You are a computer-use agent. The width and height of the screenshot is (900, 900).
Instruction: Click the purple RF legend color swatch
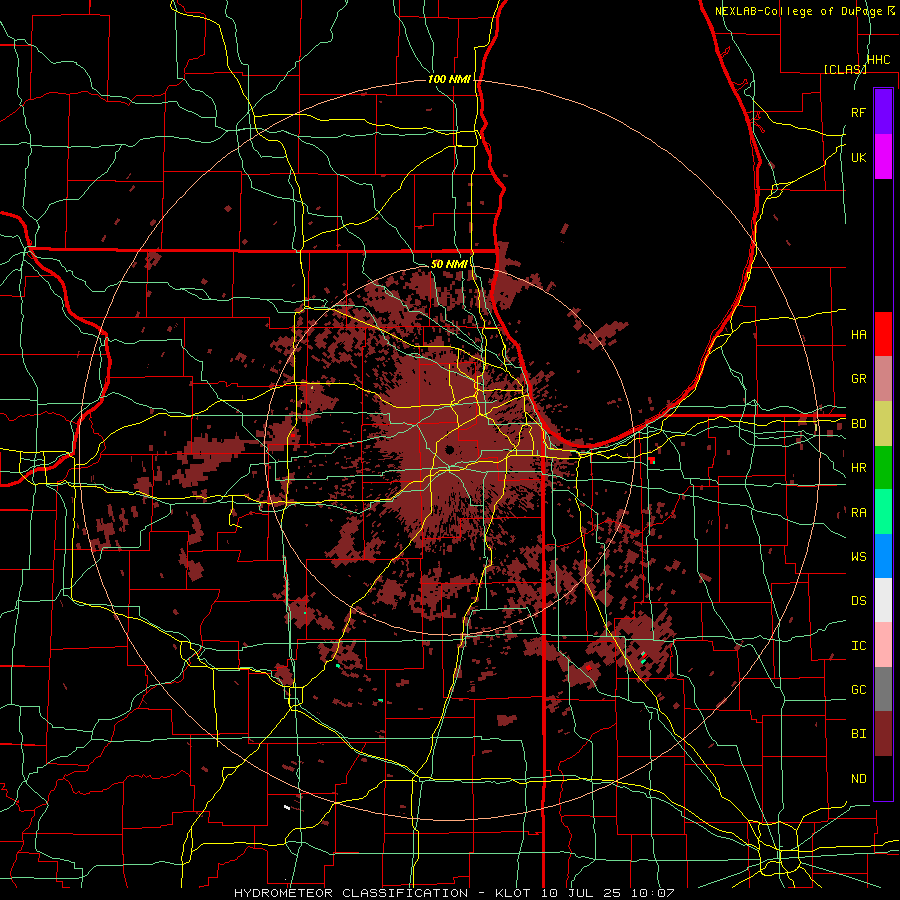[x=883, y=111]
